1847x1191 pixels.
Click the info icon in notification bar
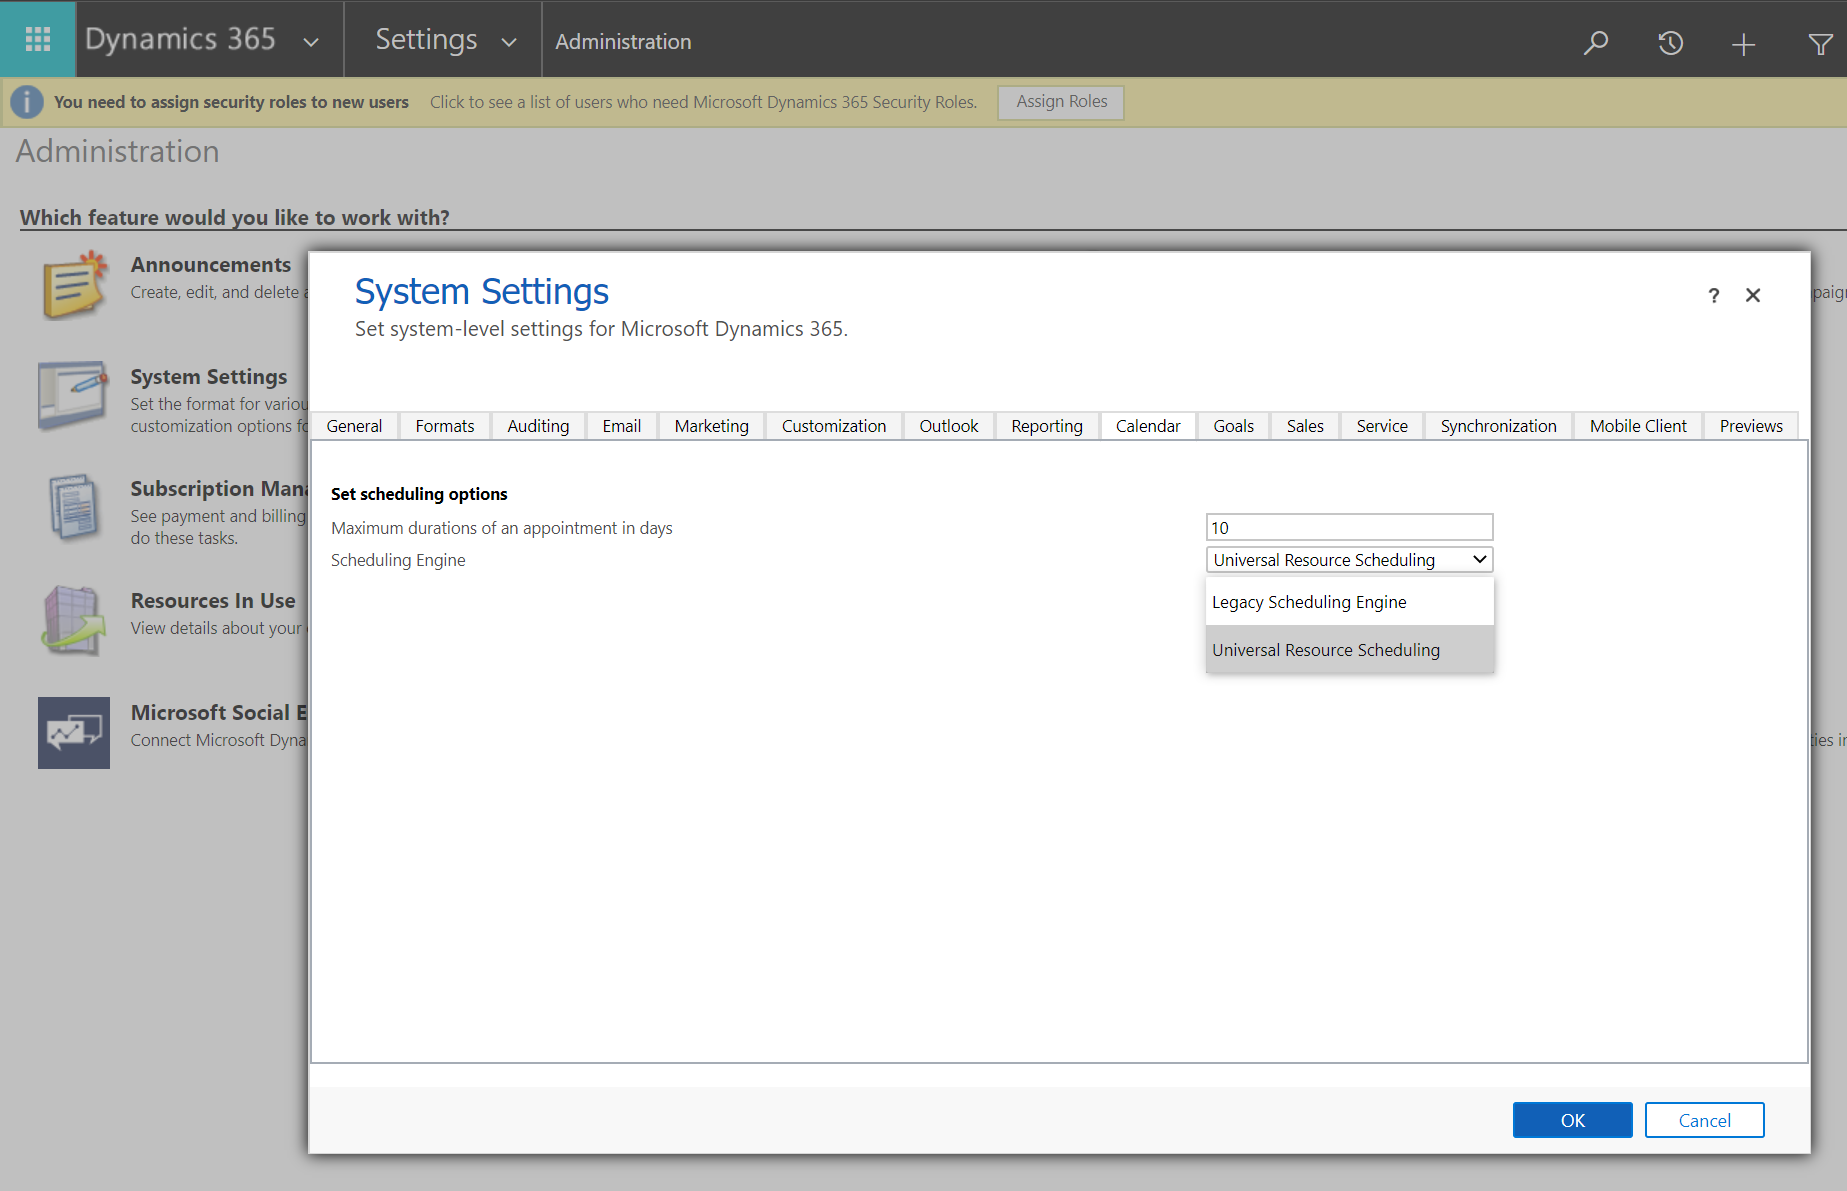[27, 102]
